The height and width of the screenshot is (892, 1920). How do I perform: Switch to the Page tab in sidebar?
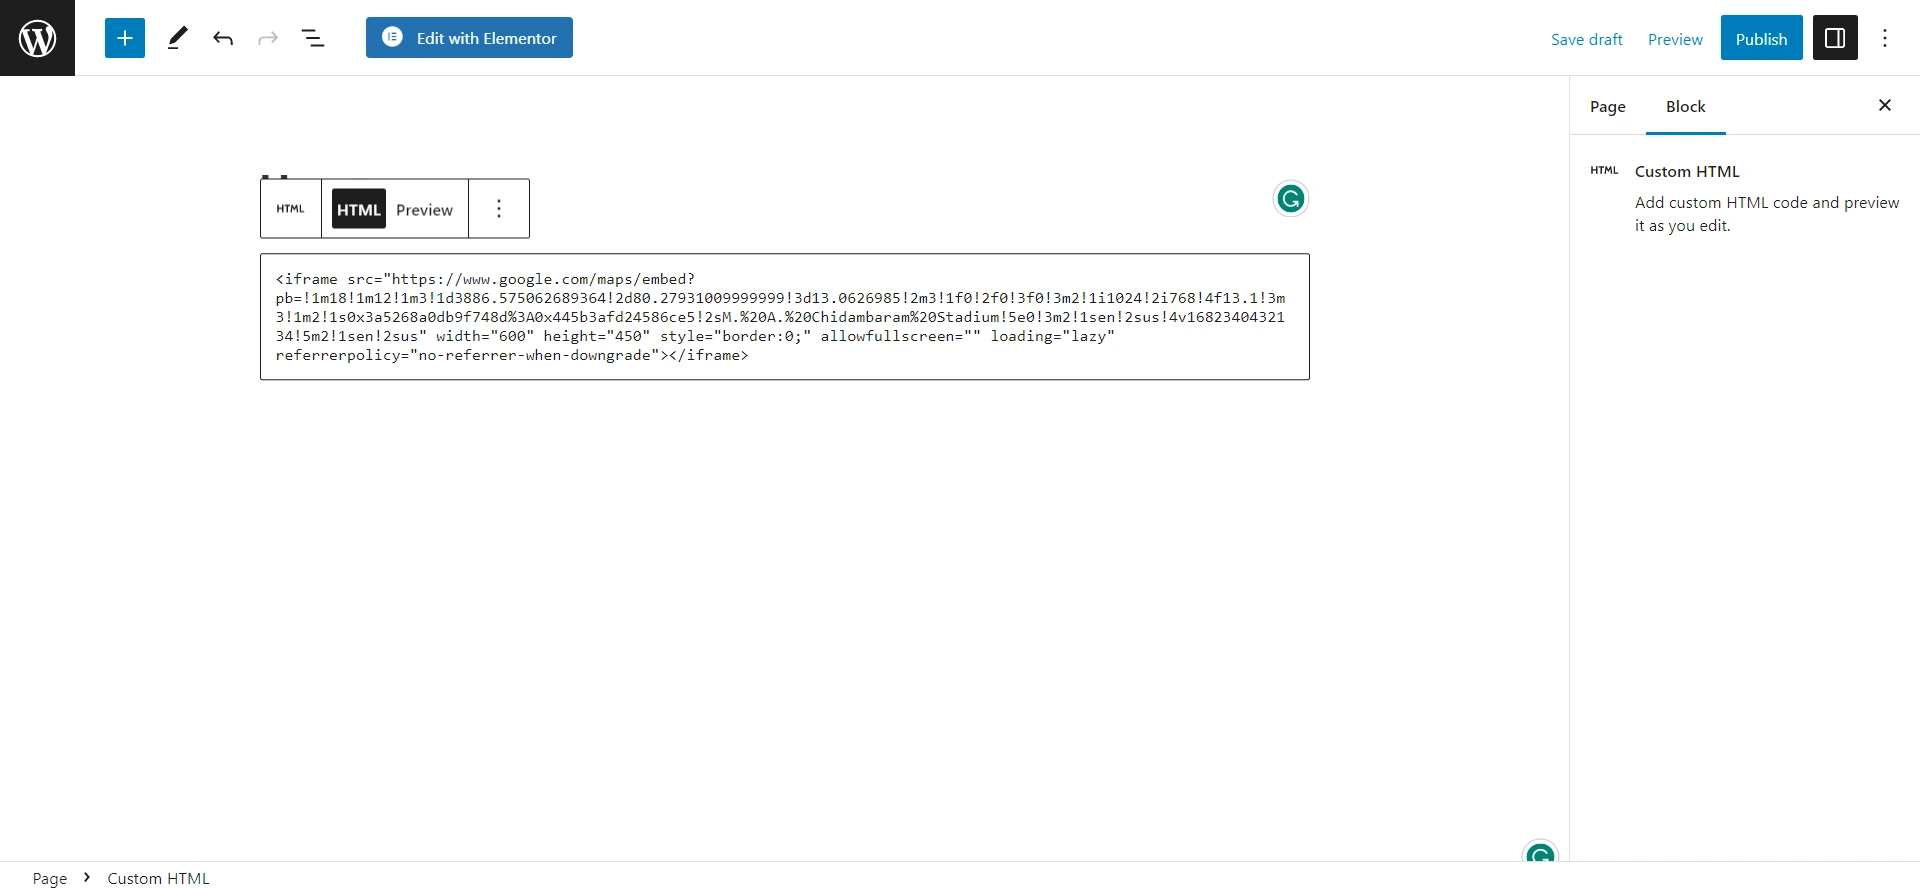click(x=1607, y=106)
